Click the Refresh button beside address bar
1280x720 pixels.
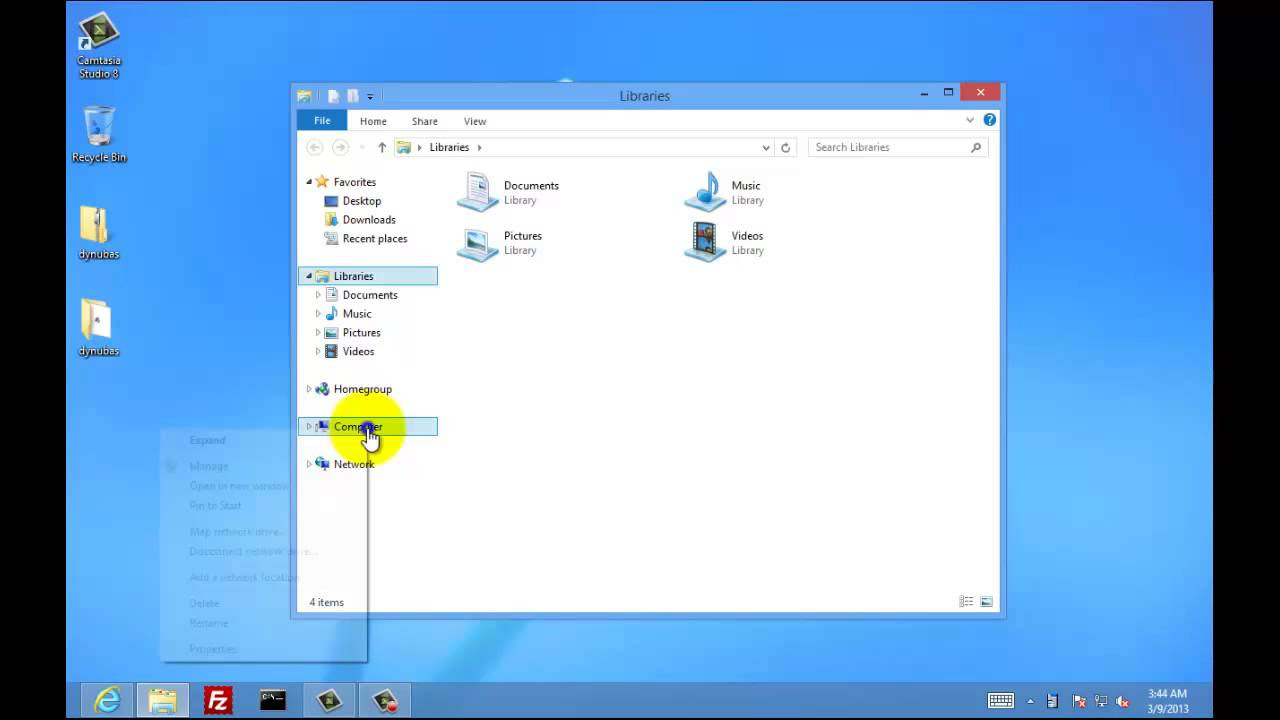tap(786, 147)
